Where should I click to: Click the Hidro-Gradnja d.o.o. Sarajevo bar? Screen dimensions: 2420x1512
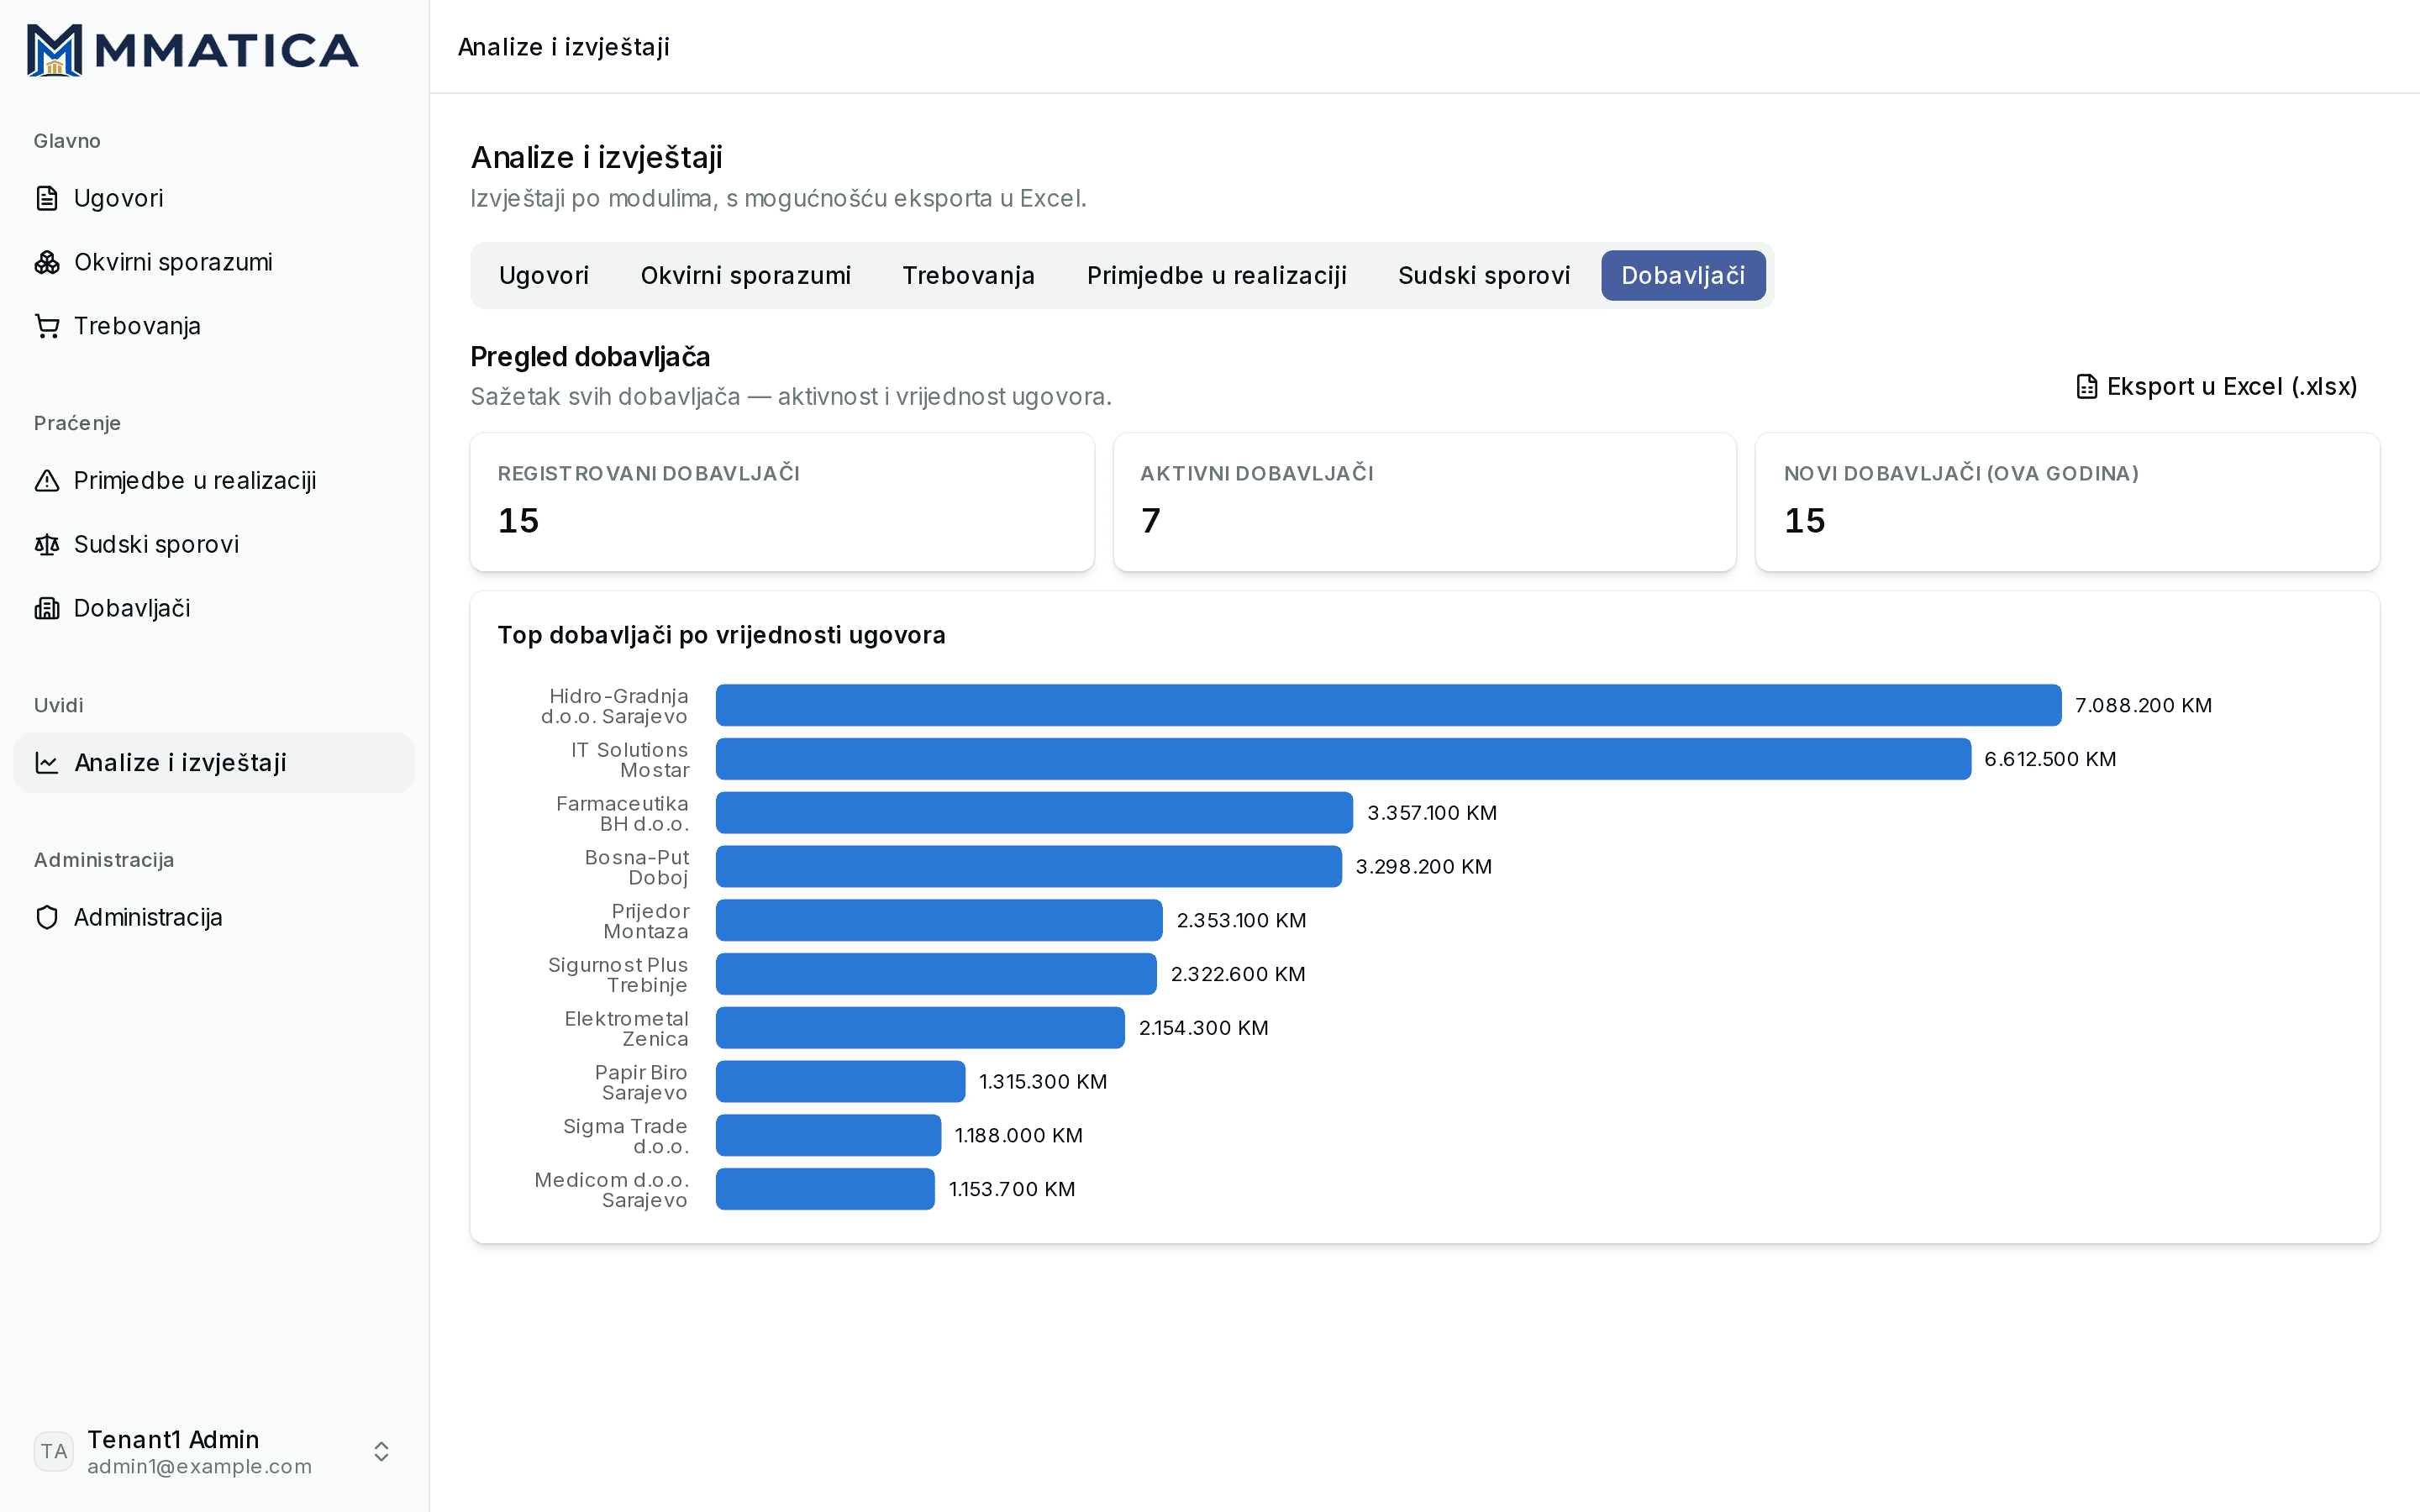1388,705
